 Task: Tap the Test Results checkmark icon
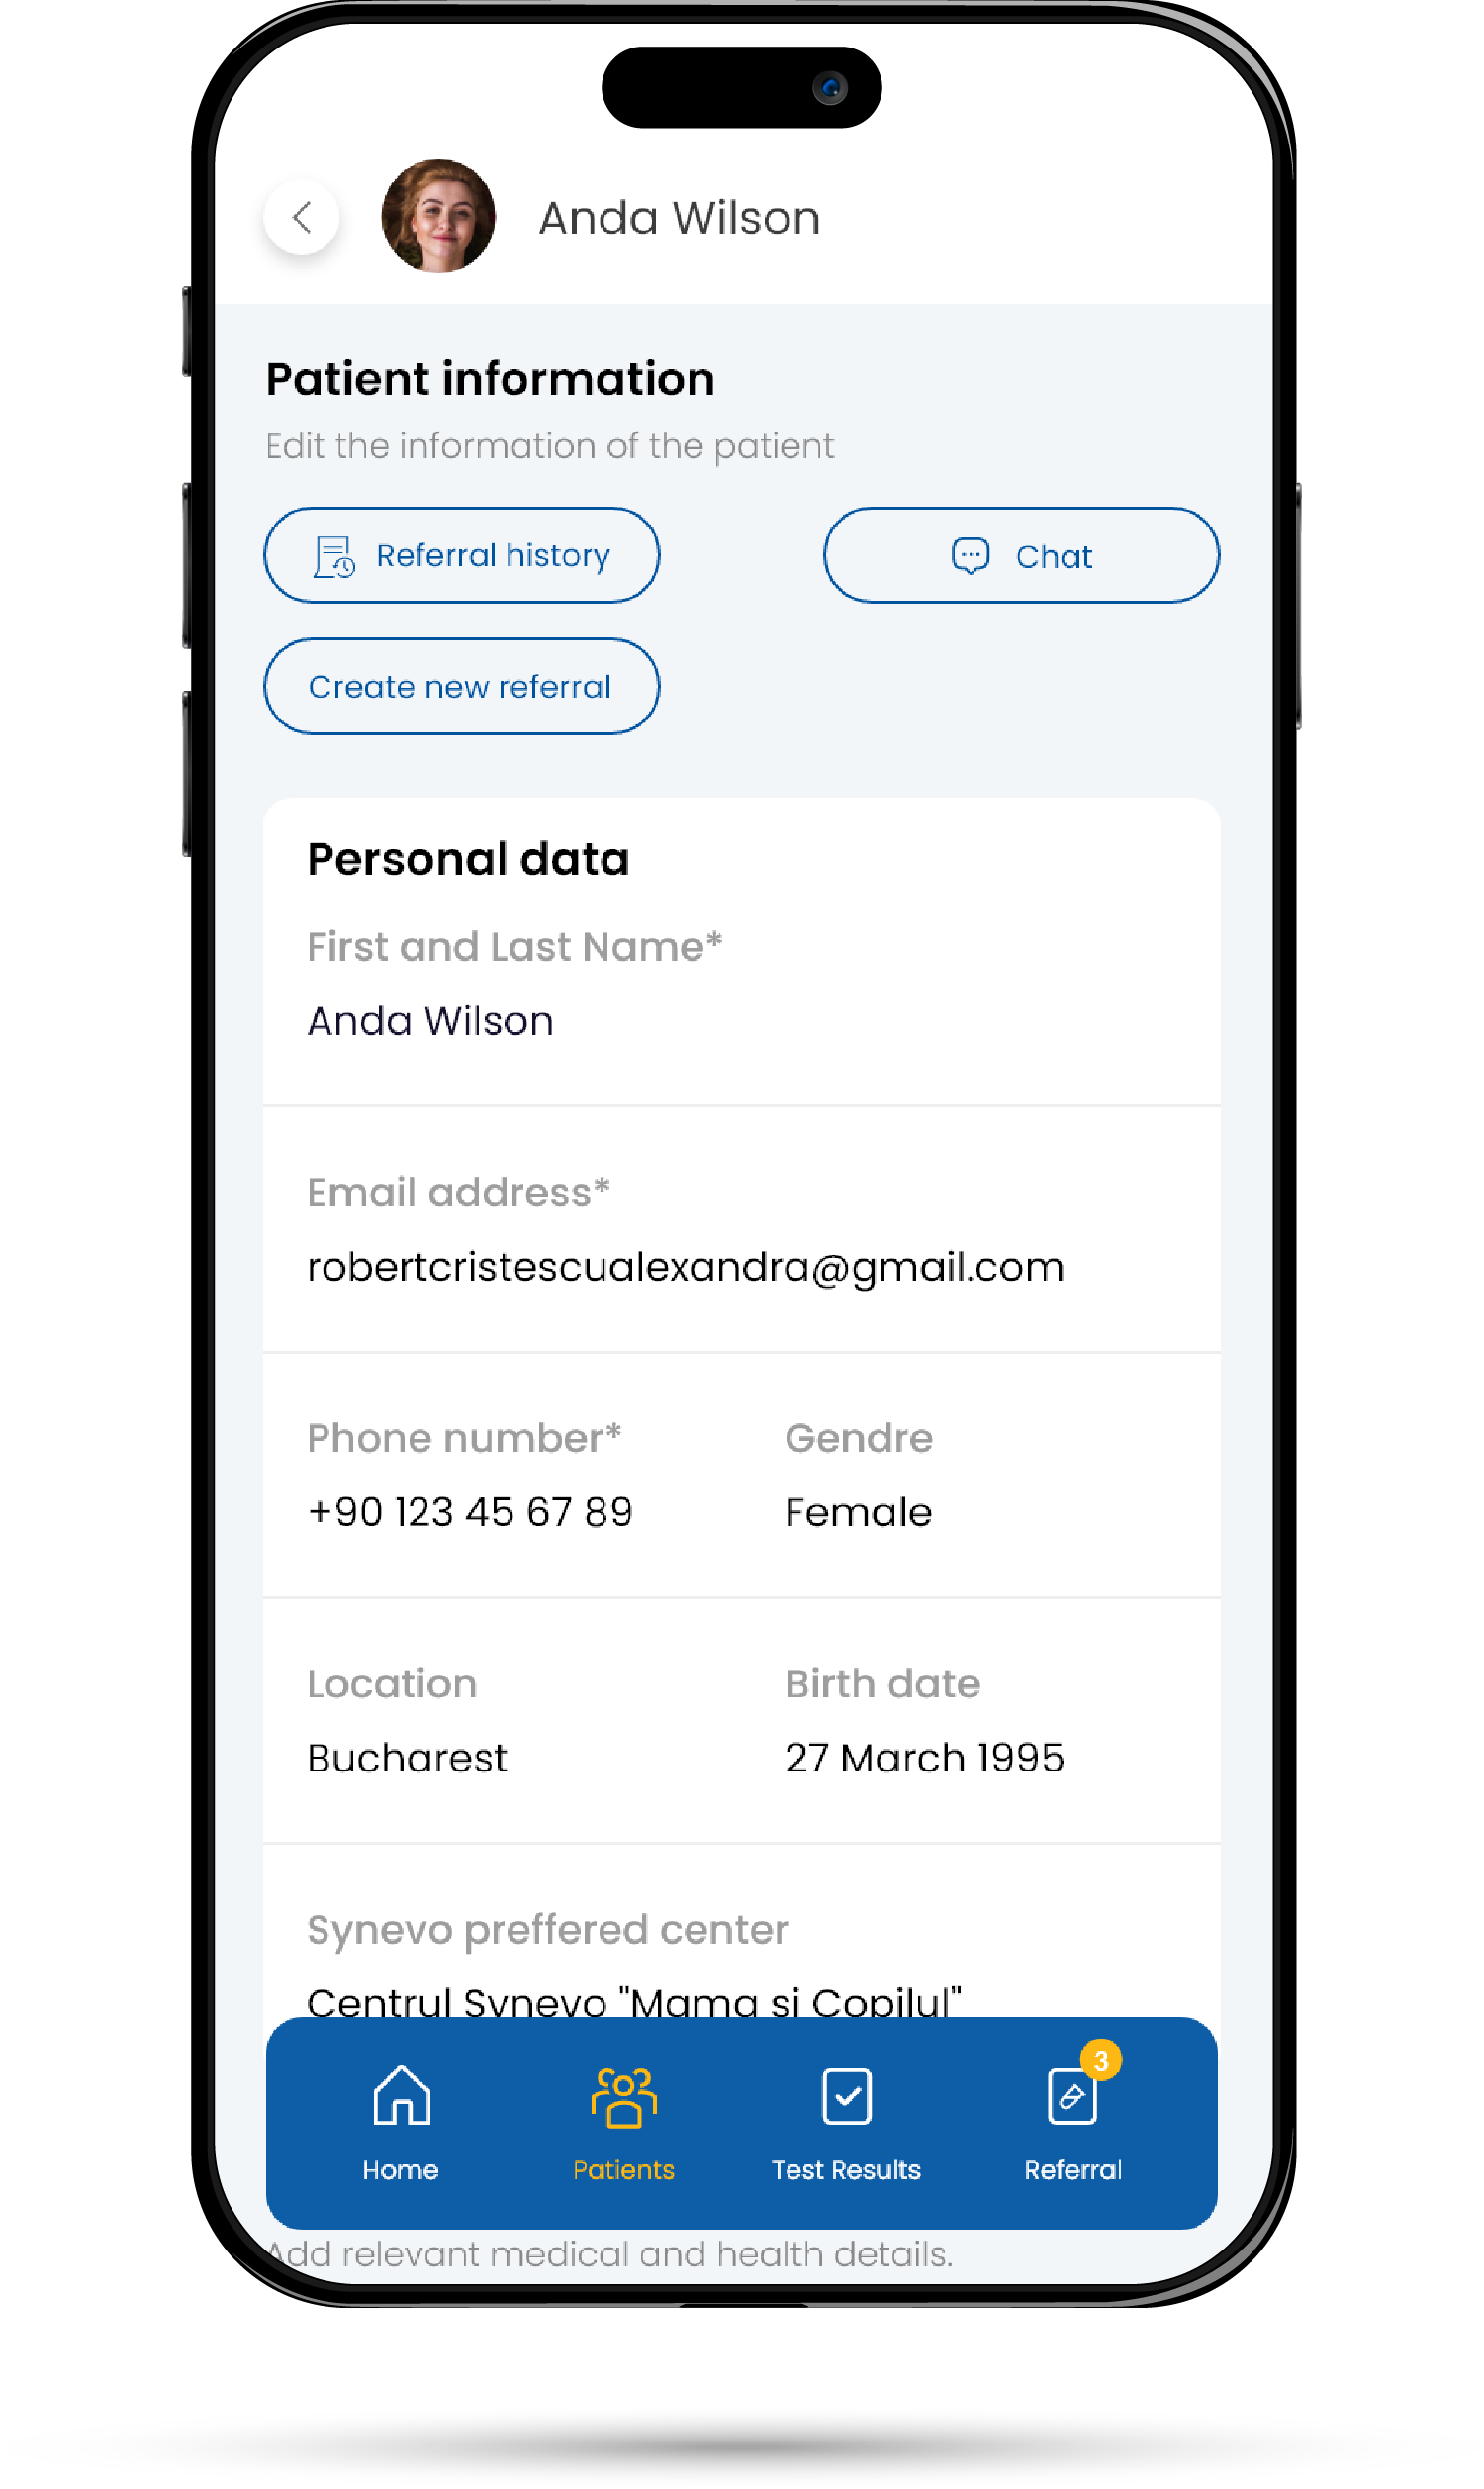click(847, 2095)
